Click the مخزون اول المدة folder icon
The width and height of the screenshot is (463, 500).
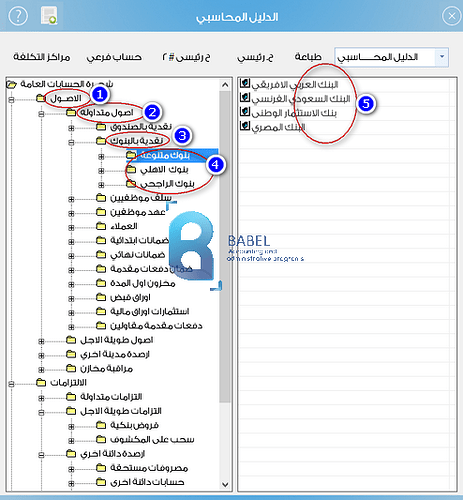pos(101,283)
